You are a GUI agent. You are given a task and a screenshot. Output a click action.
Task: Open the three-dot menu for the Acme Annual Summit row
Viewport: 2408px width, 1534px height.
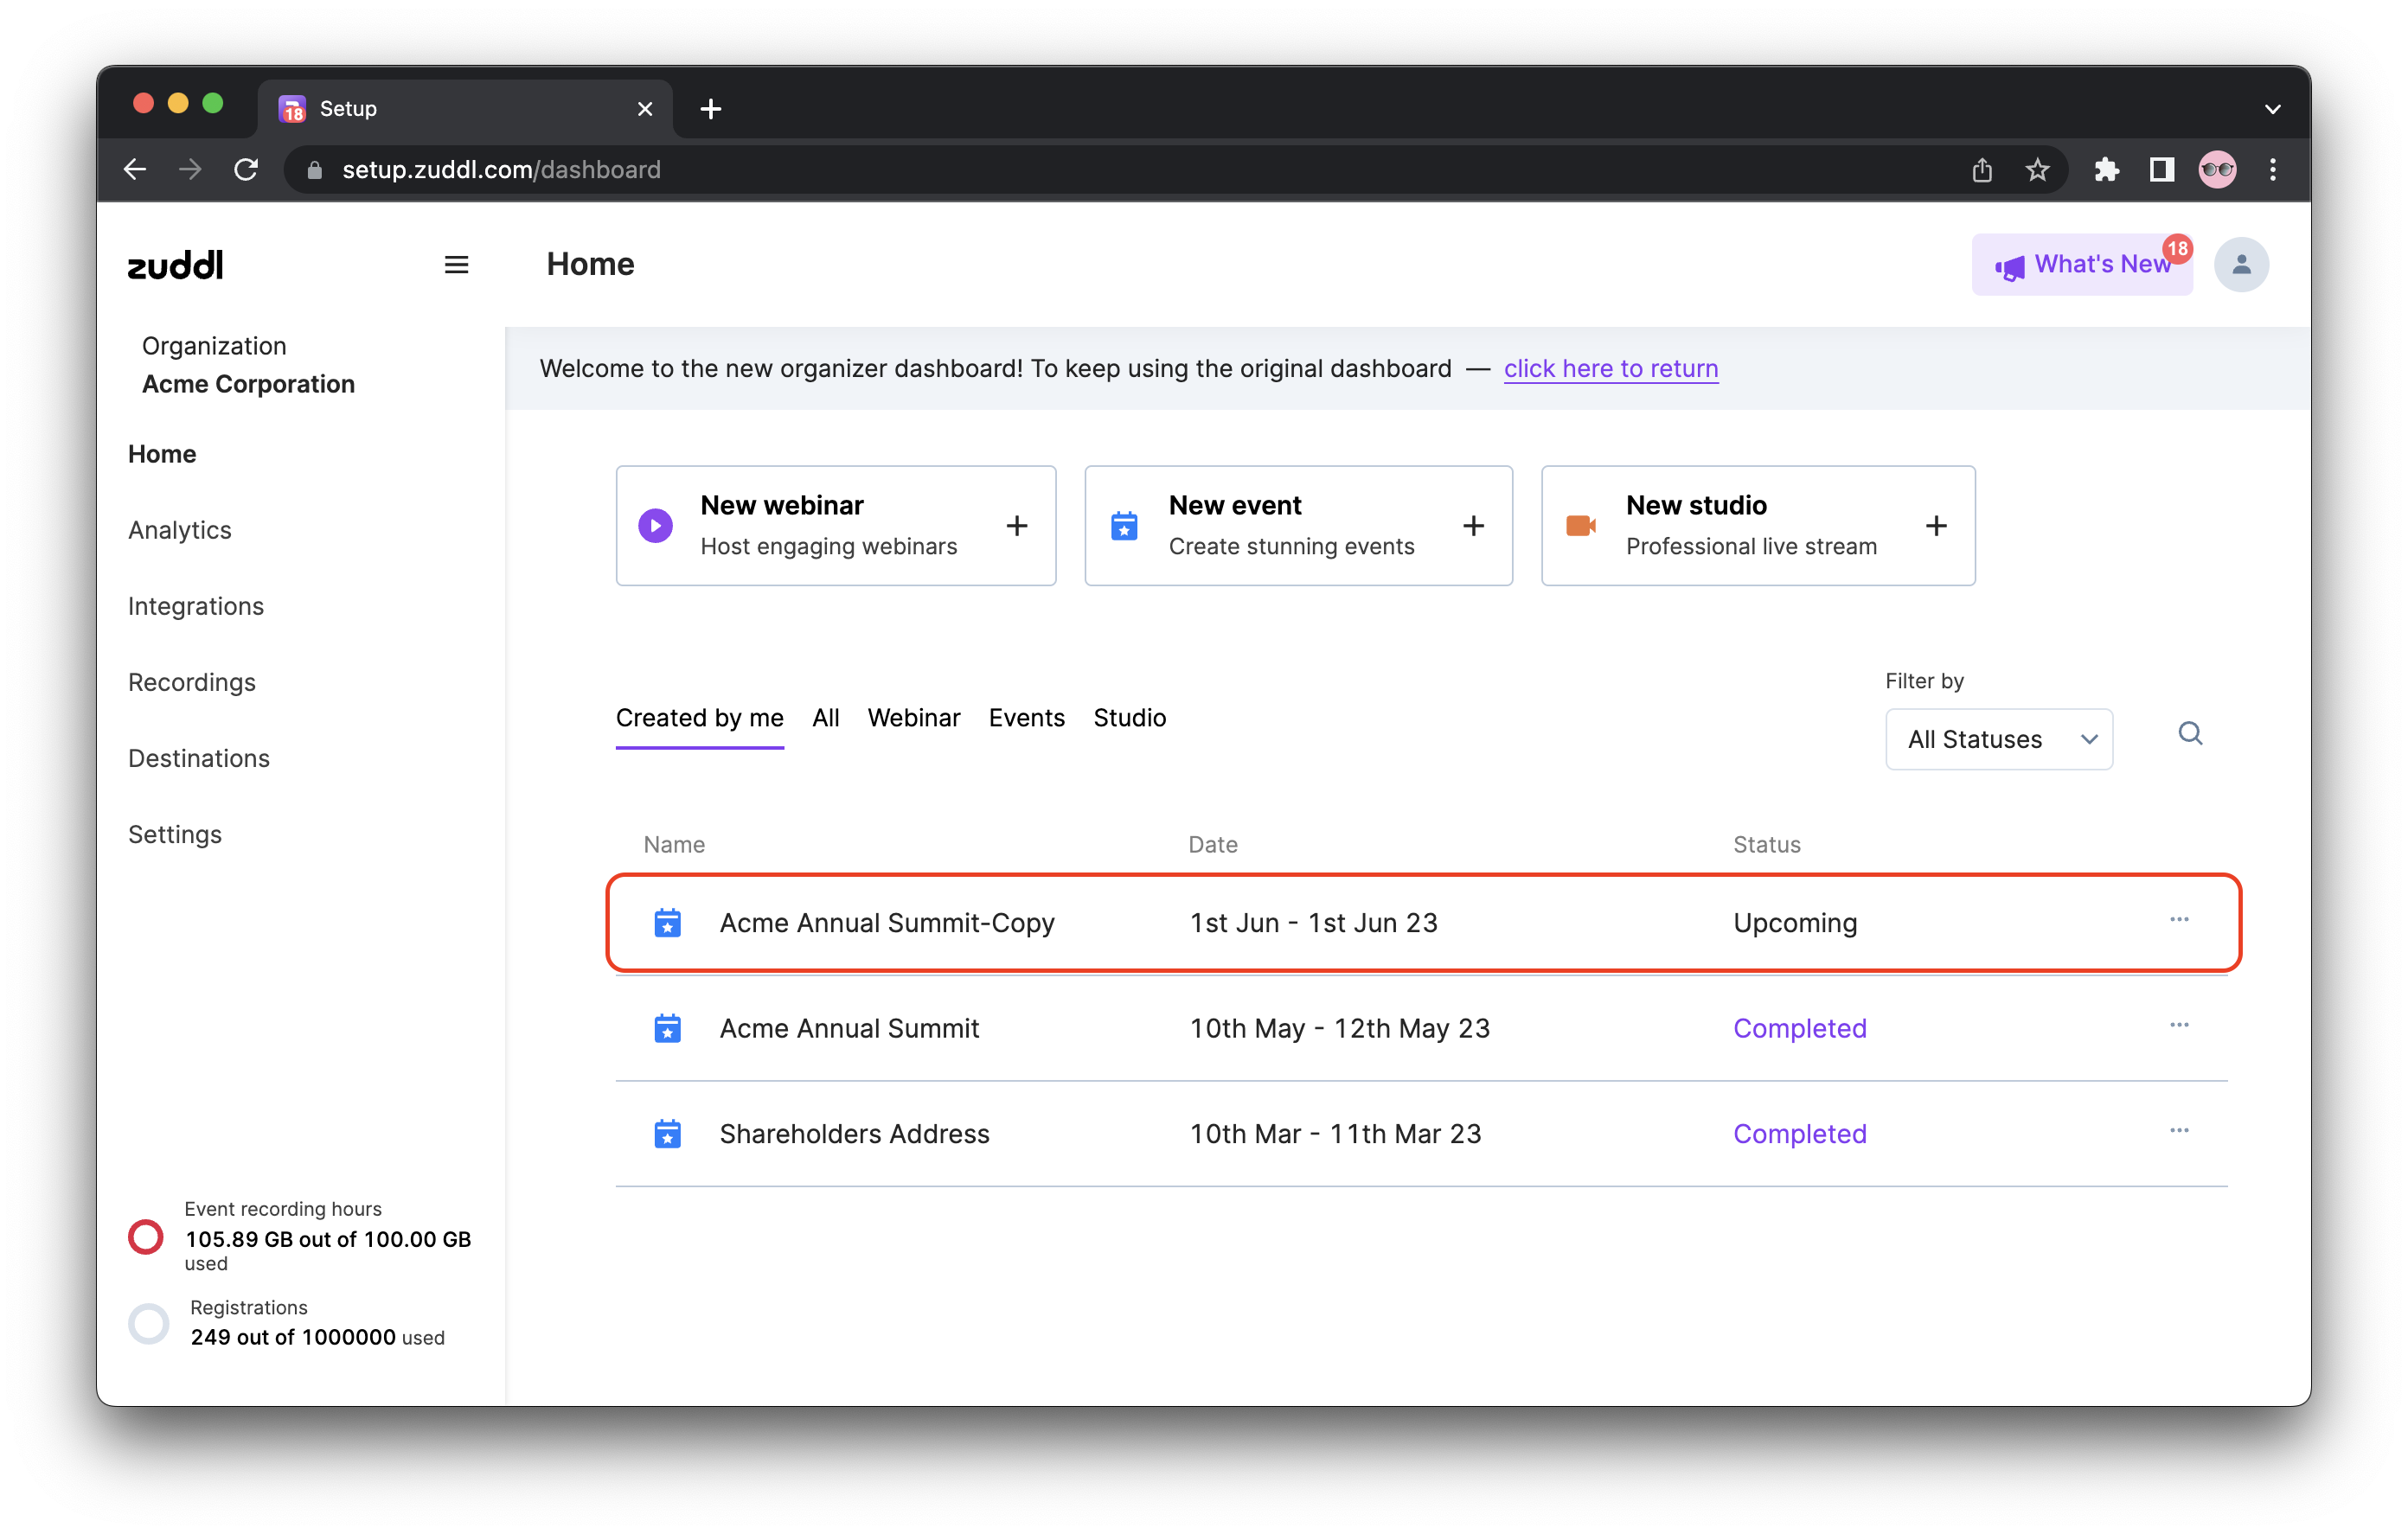pos(2179,1025)
